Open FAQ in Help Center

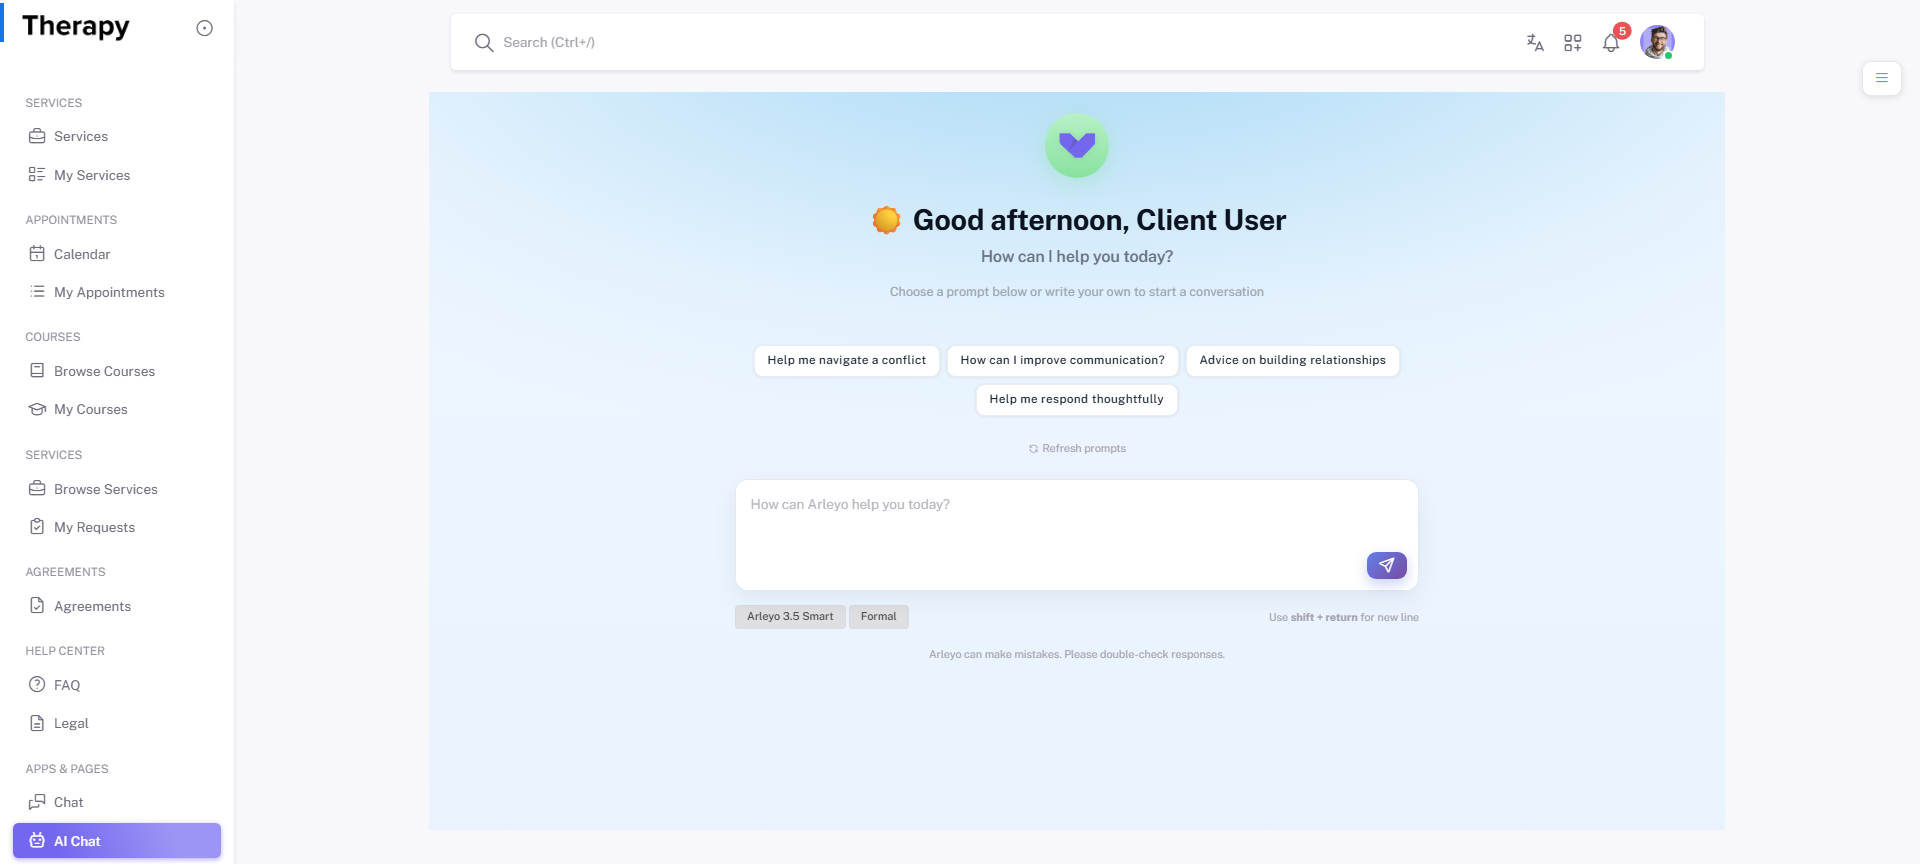point(117,685)
